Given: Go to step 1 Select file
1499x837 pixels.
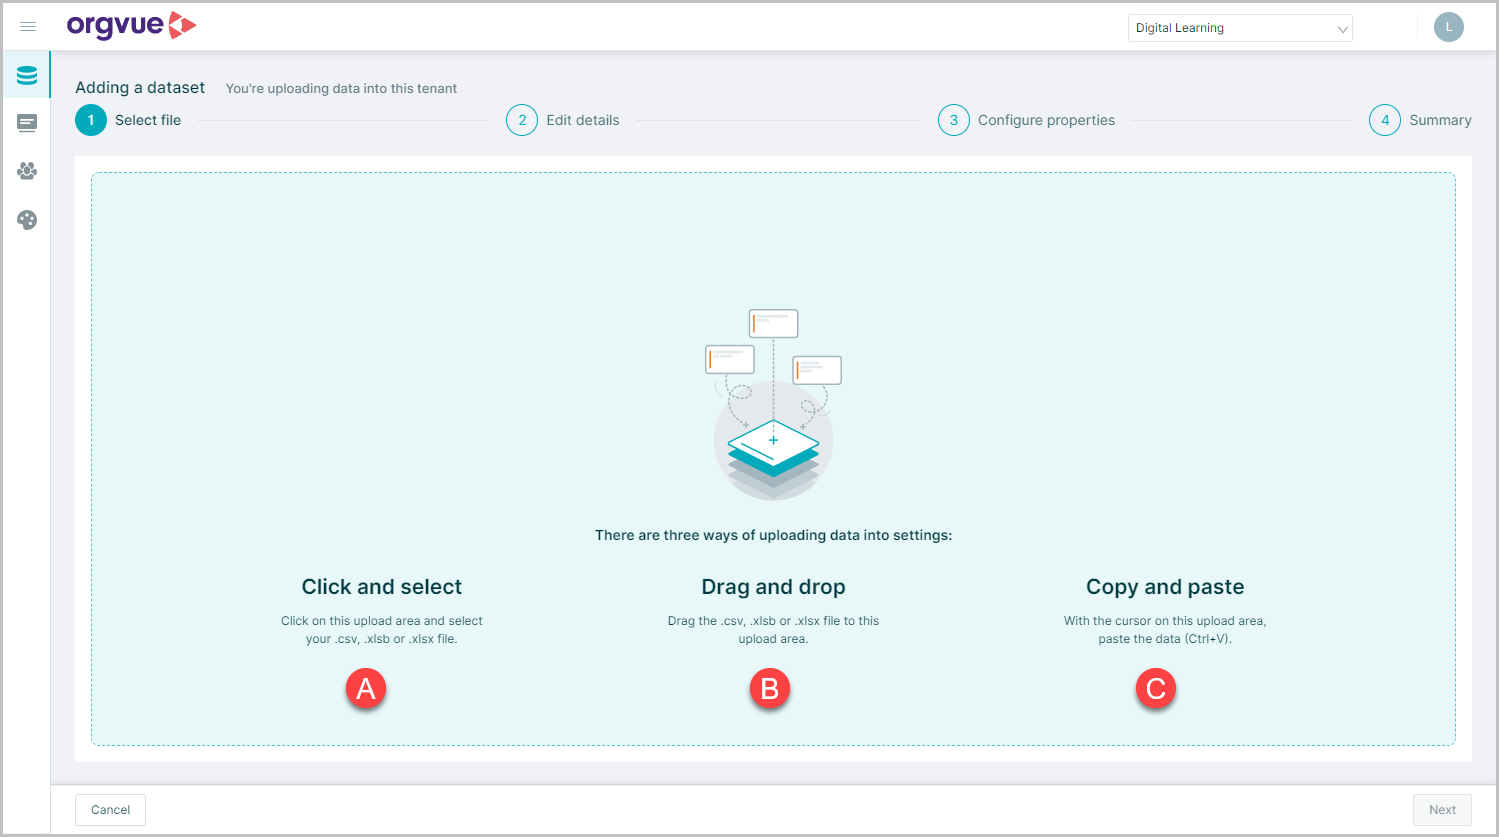Looking at the screenshot, I should point(128,120).
